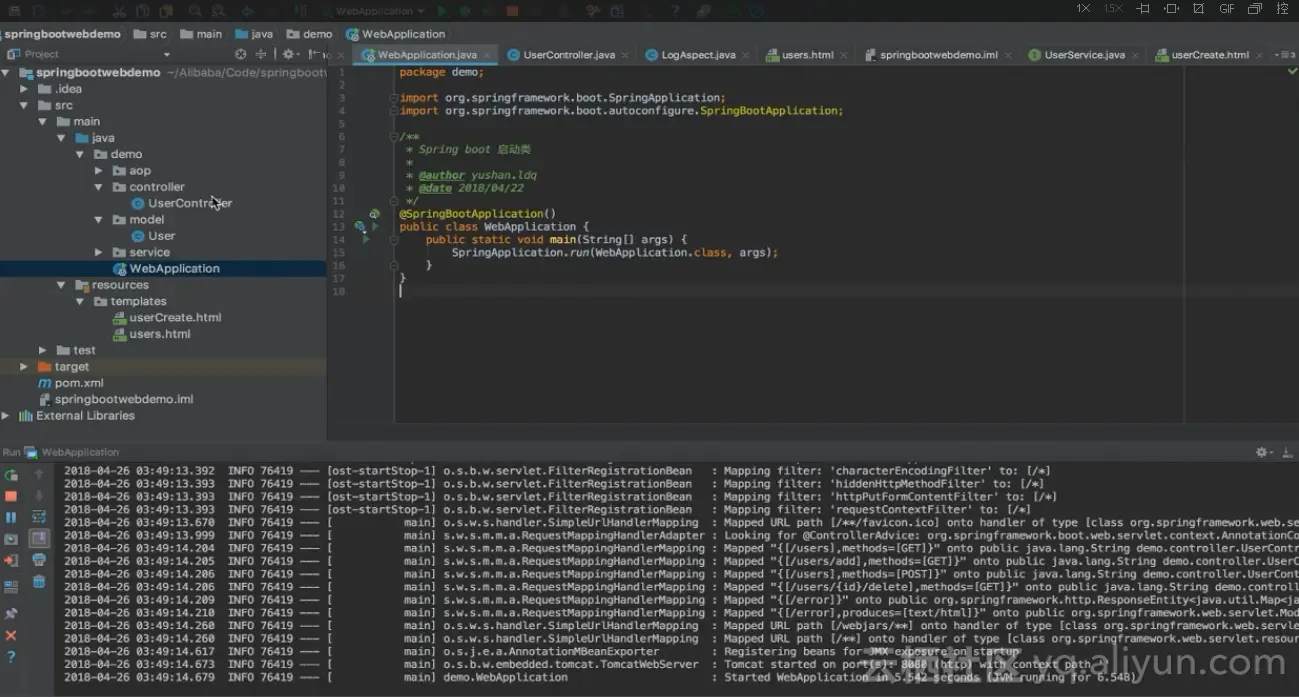1299x697 pixels.
Task: Open the run configuration WebApplication dropdown
Action: 374,11
